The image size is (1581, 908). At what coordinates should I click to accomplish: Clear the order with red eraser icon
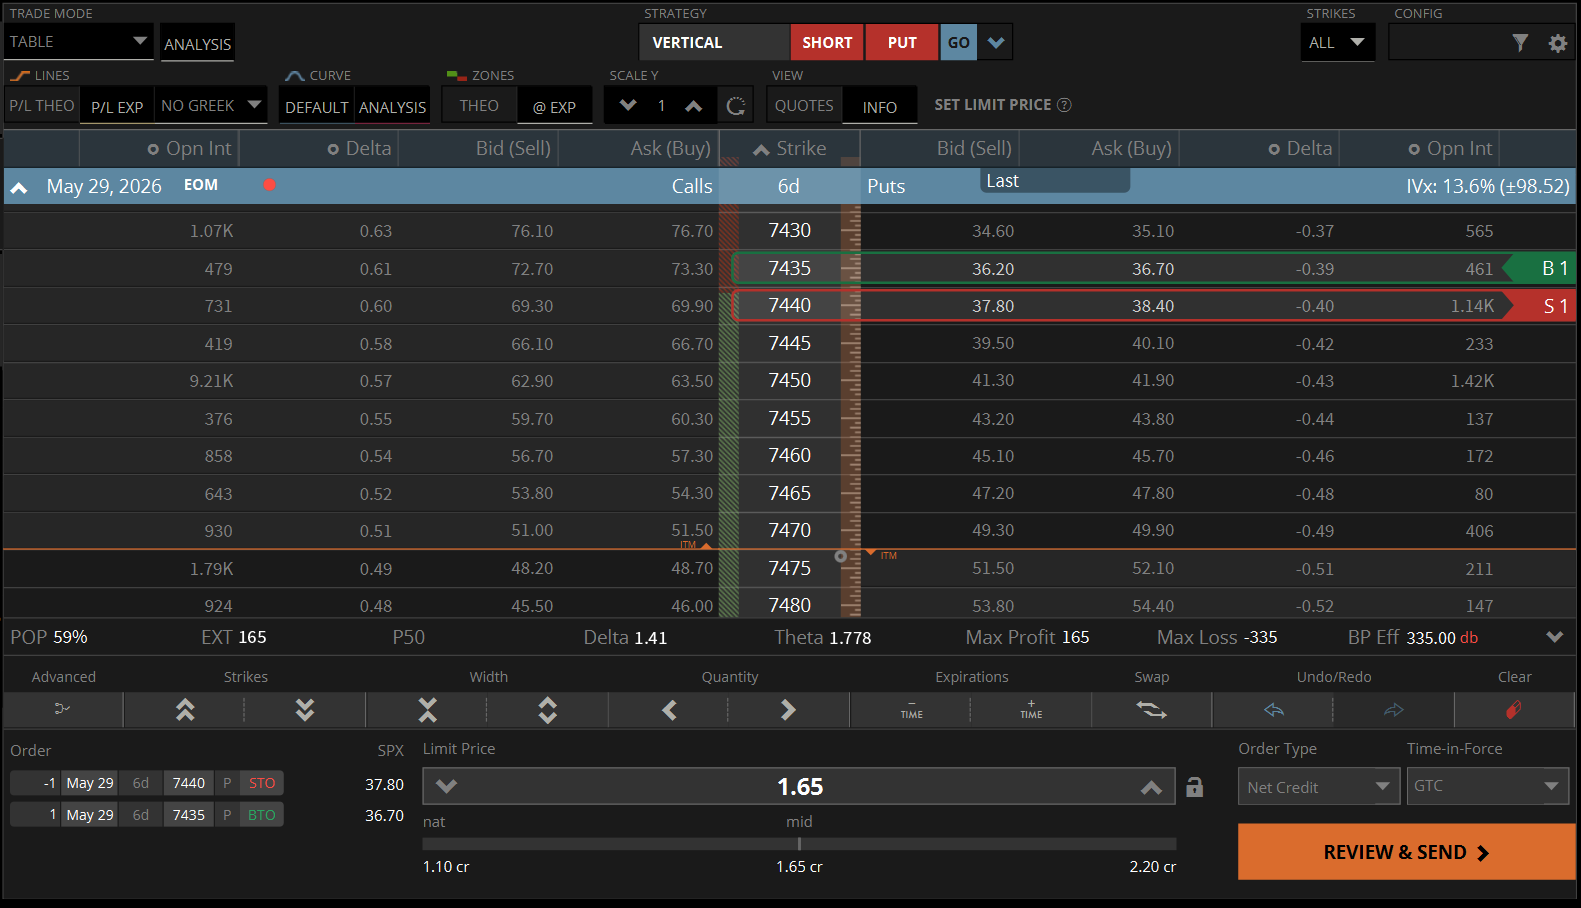[x=1514, y=710]
